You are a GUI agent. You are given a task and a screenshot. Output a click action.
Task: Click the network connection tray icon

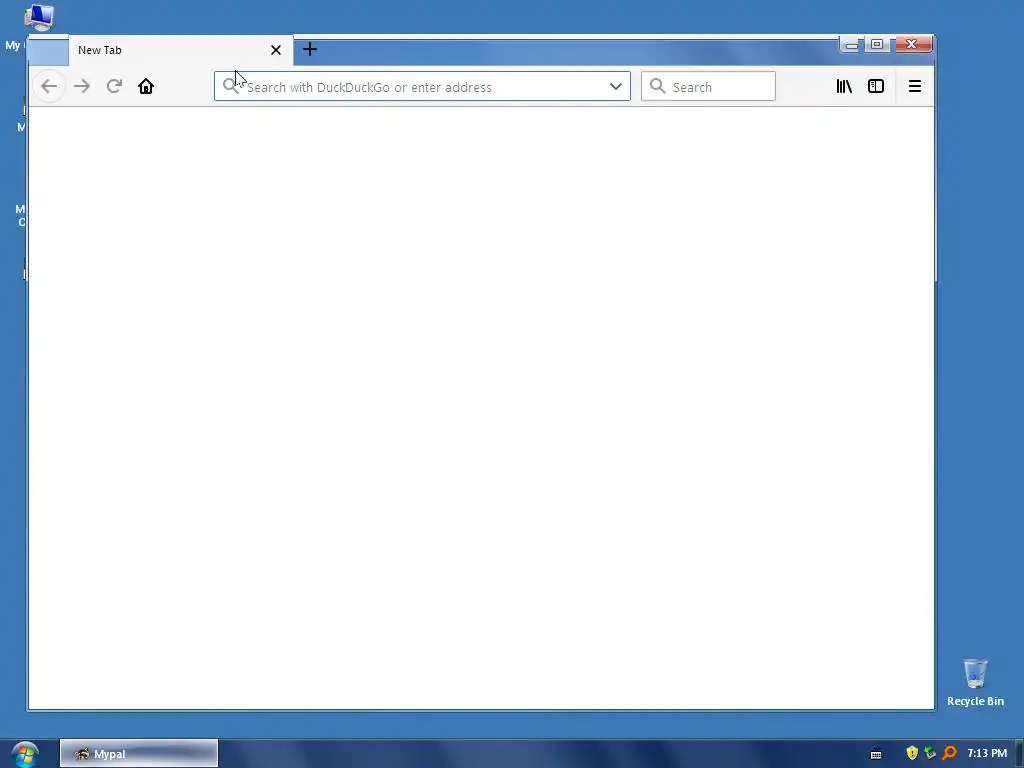tap(930, 753)
